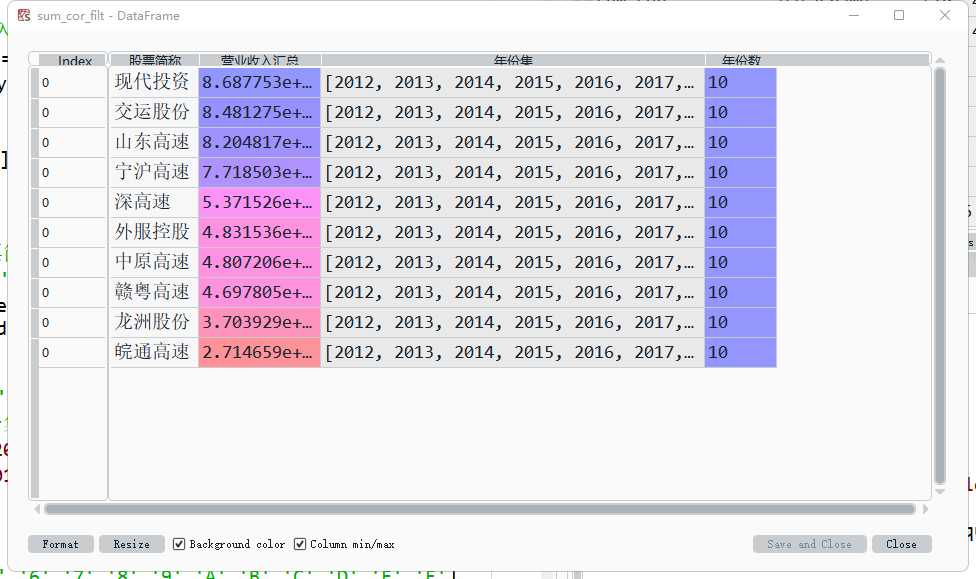
Task: Select the 3.703929e+ revenue cell
Action: click(x=260, y=322)
